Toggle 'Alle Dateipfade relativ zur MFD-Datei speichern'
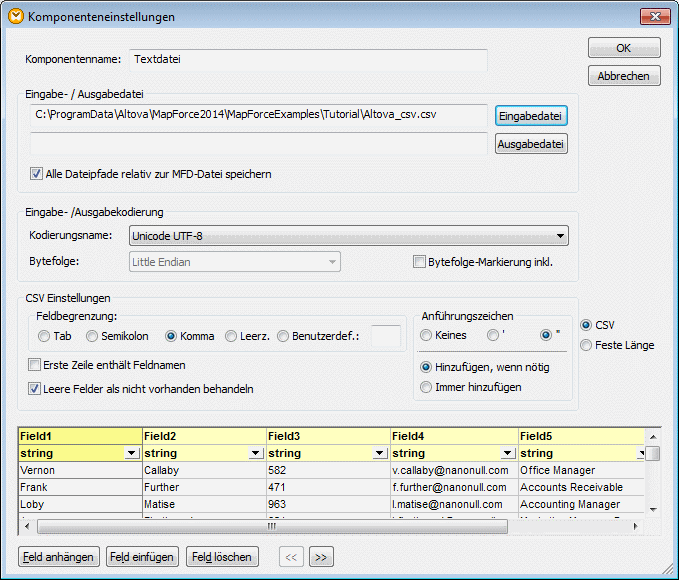The width and height of the screenshot is (679, 580). (x=38, y=174)
